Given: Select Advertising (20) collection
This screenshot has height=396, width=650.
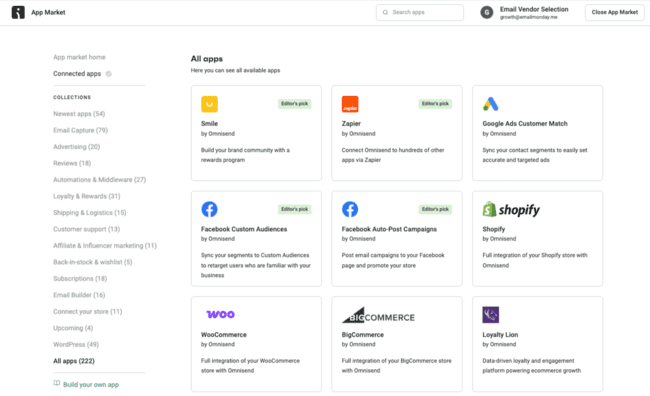Looking at the screenshot, I should pos(76,147).
